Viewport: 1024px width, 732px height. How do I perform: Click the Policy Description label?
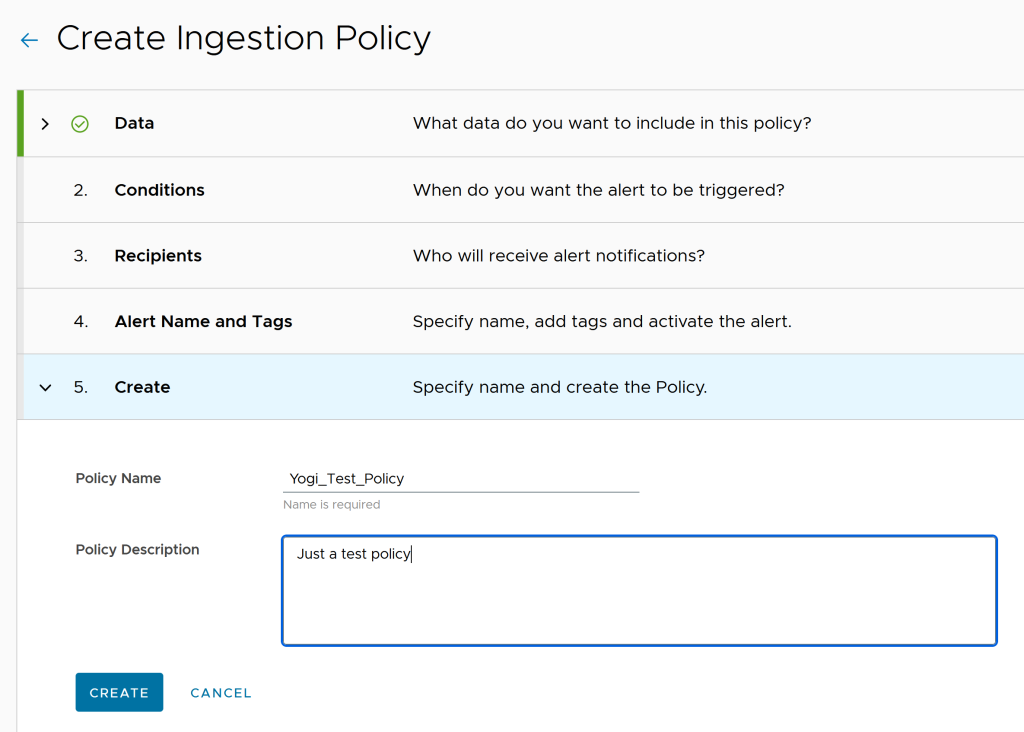[x=137, y=550]
